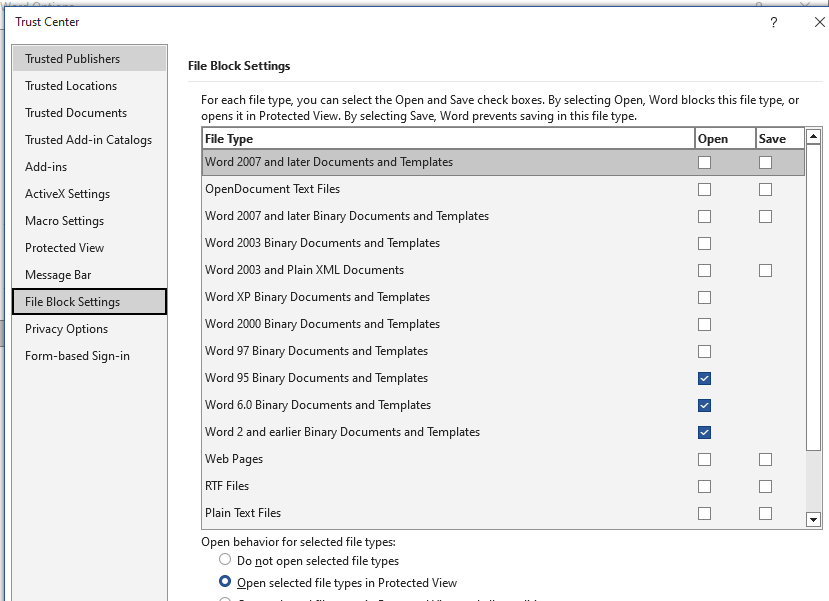The height and width of the screenshot is (601, 829).
Task: Uncheck Open for Word 95 Binary Documents
Action: click(704, 378)
